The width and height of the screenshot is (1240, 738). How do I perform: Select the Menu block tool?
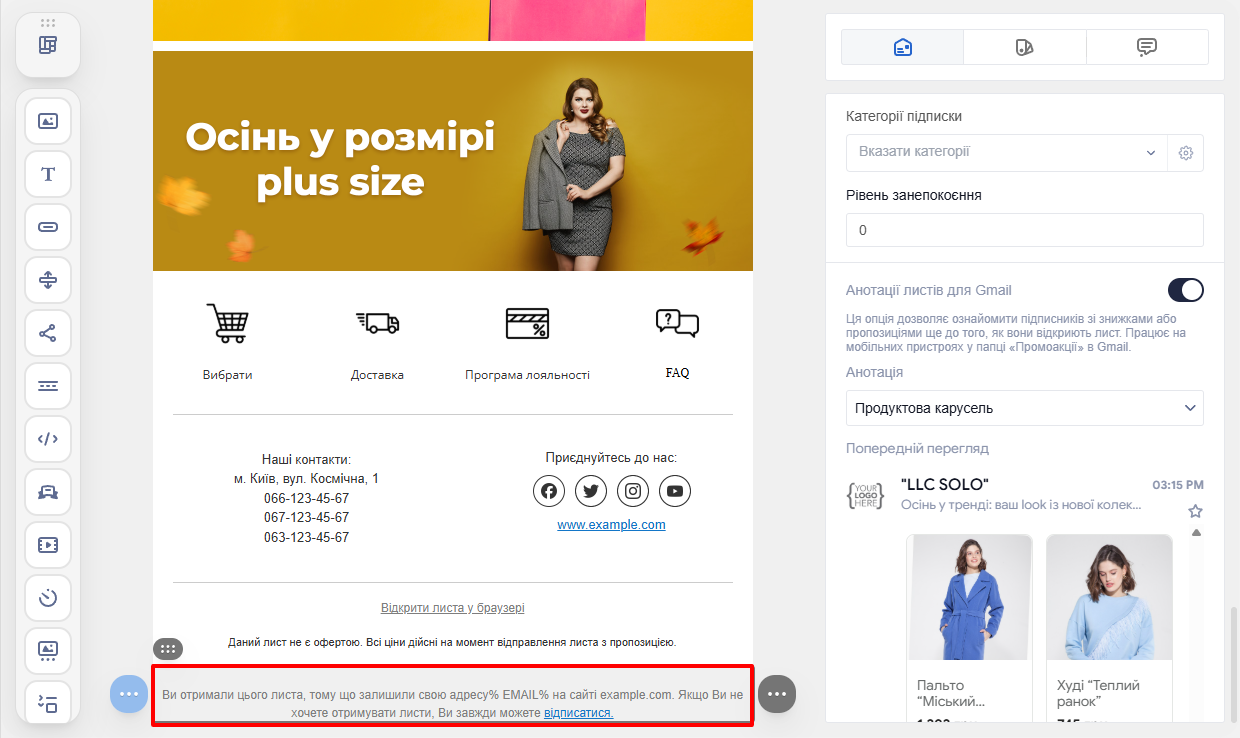click(48, 386)
